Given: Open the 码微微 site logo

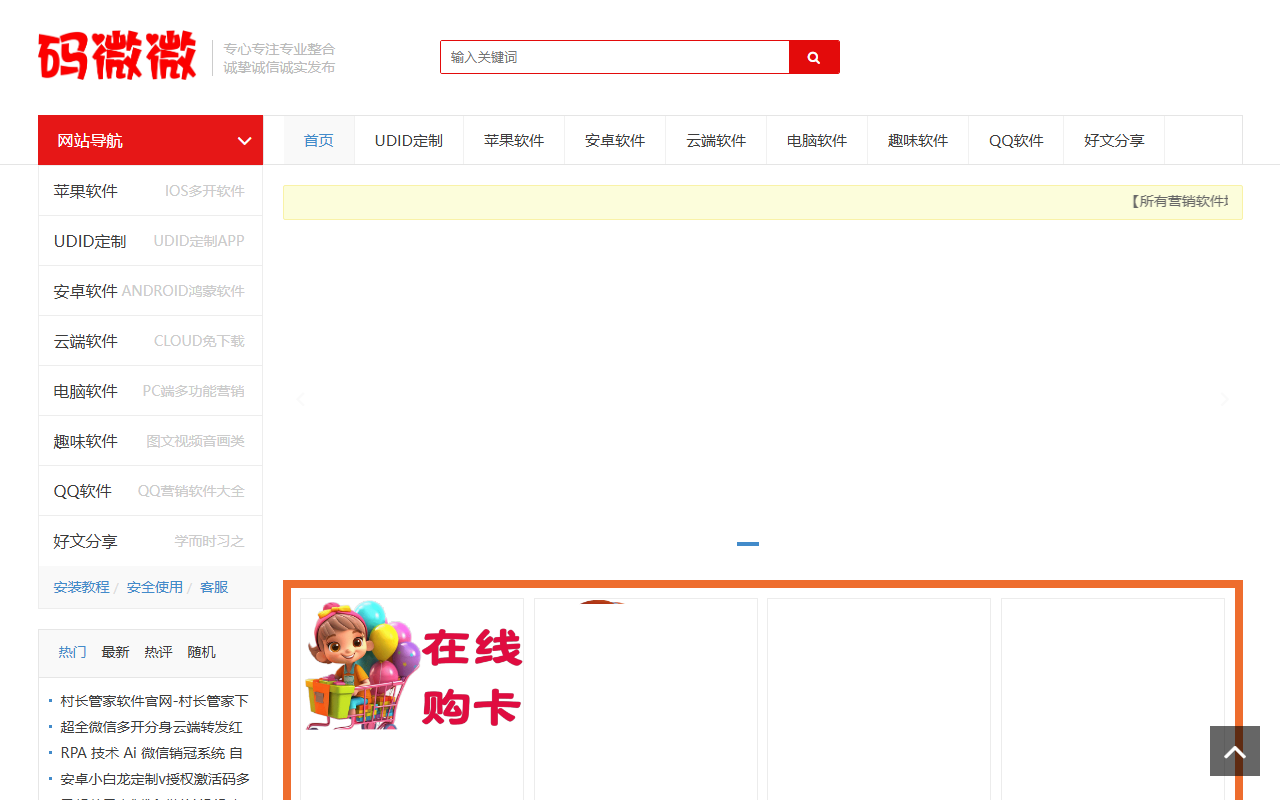Looking at the screenshot, I should tap(117, 56).
